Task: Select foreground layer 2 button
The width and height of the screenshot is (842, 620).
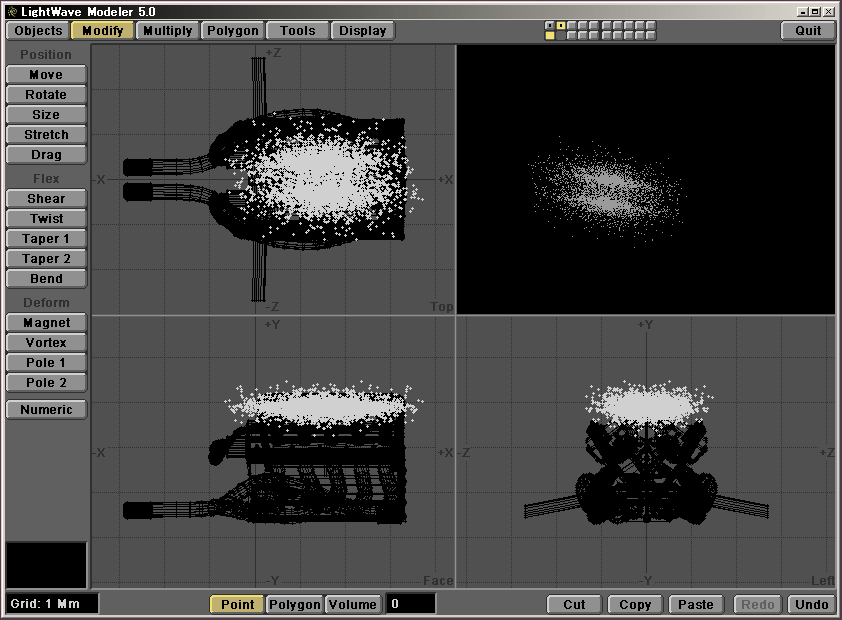Action: pos(561,25)
